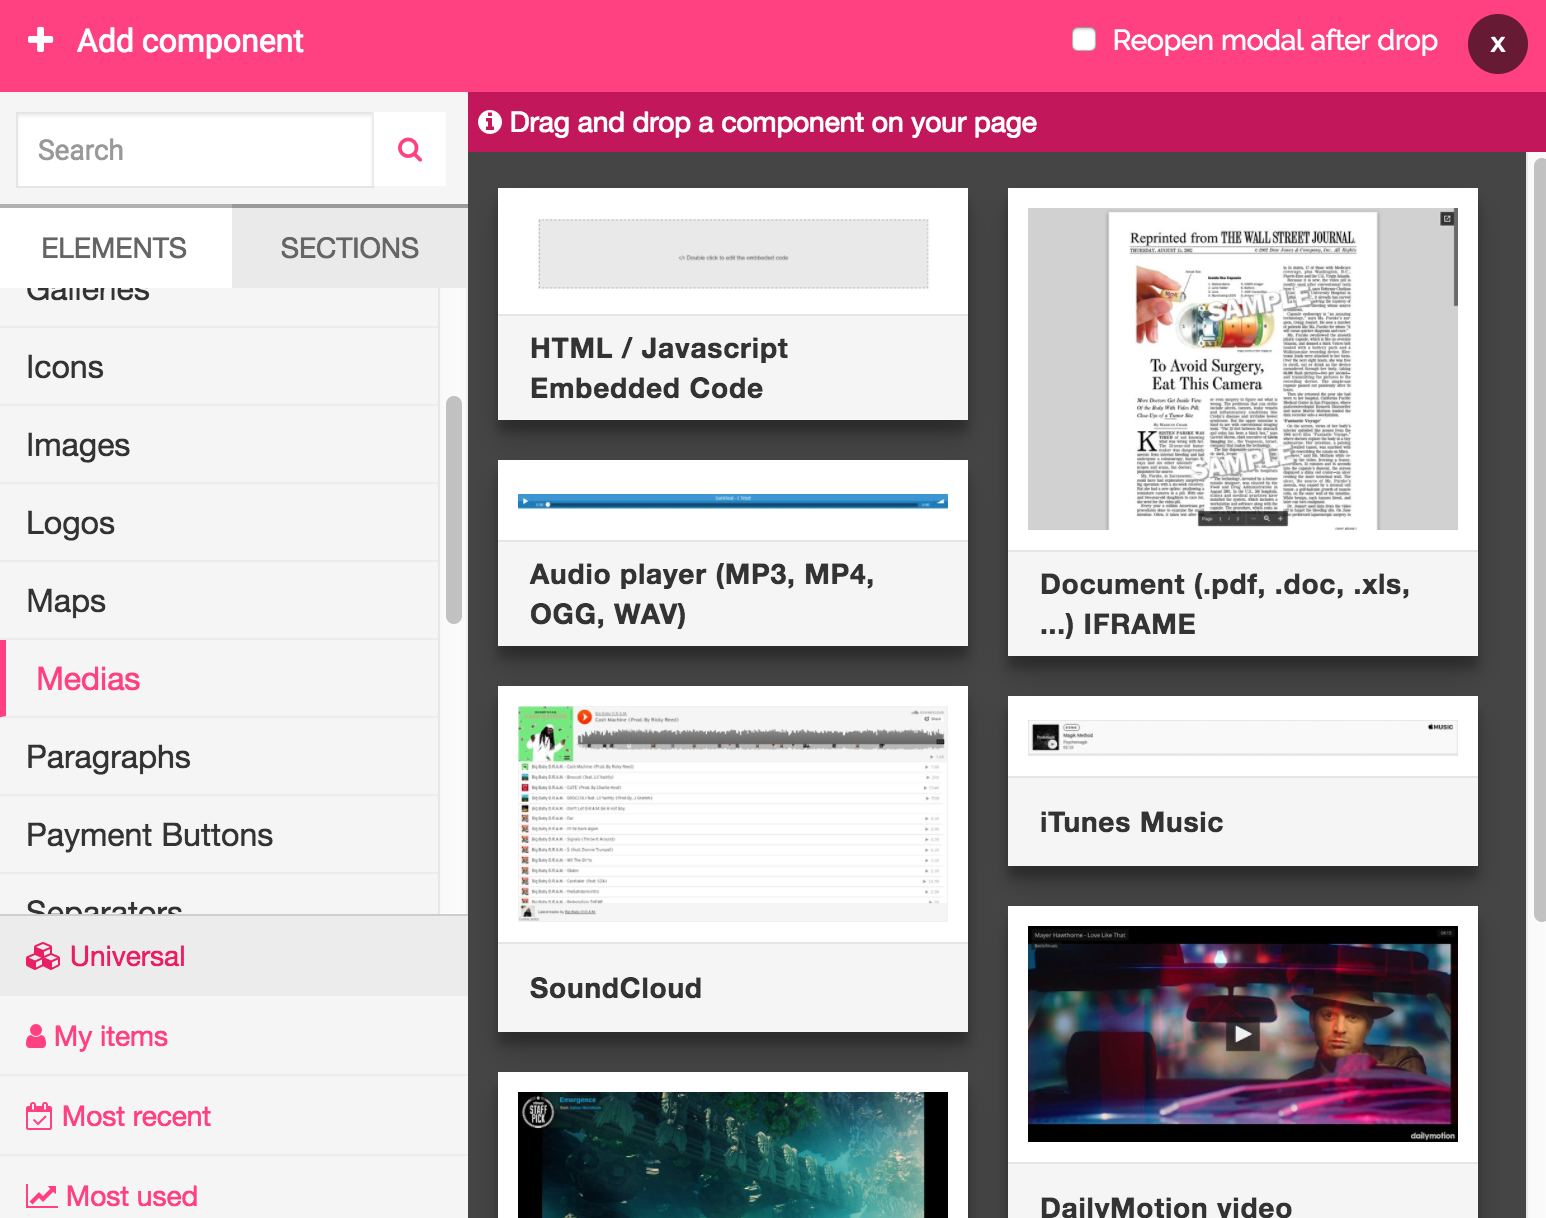The image size is (1546, 1218).
Task: Click the audio player progress bar preview
Action: (x=732, y=502)
